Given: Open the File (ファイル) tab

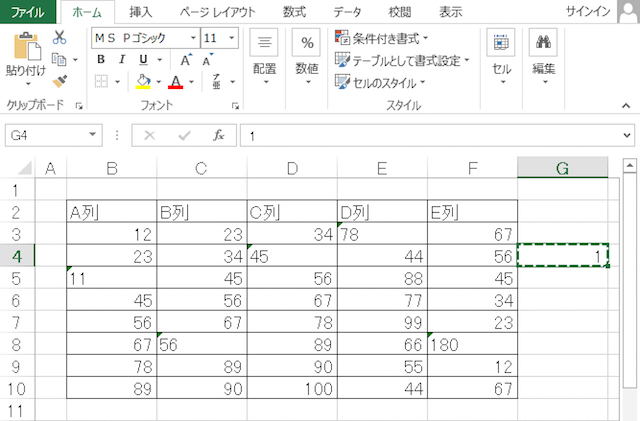Looking at the screenshot, I should (28, 12).
